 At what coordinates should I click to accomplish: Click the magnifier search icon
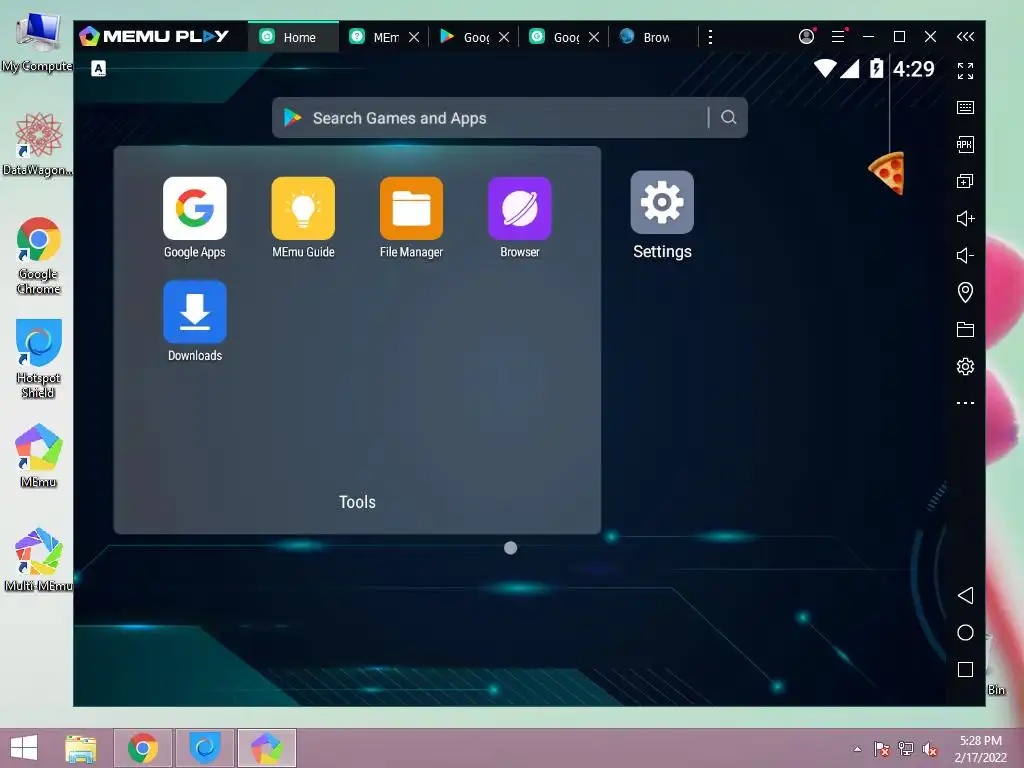point(729,118)
